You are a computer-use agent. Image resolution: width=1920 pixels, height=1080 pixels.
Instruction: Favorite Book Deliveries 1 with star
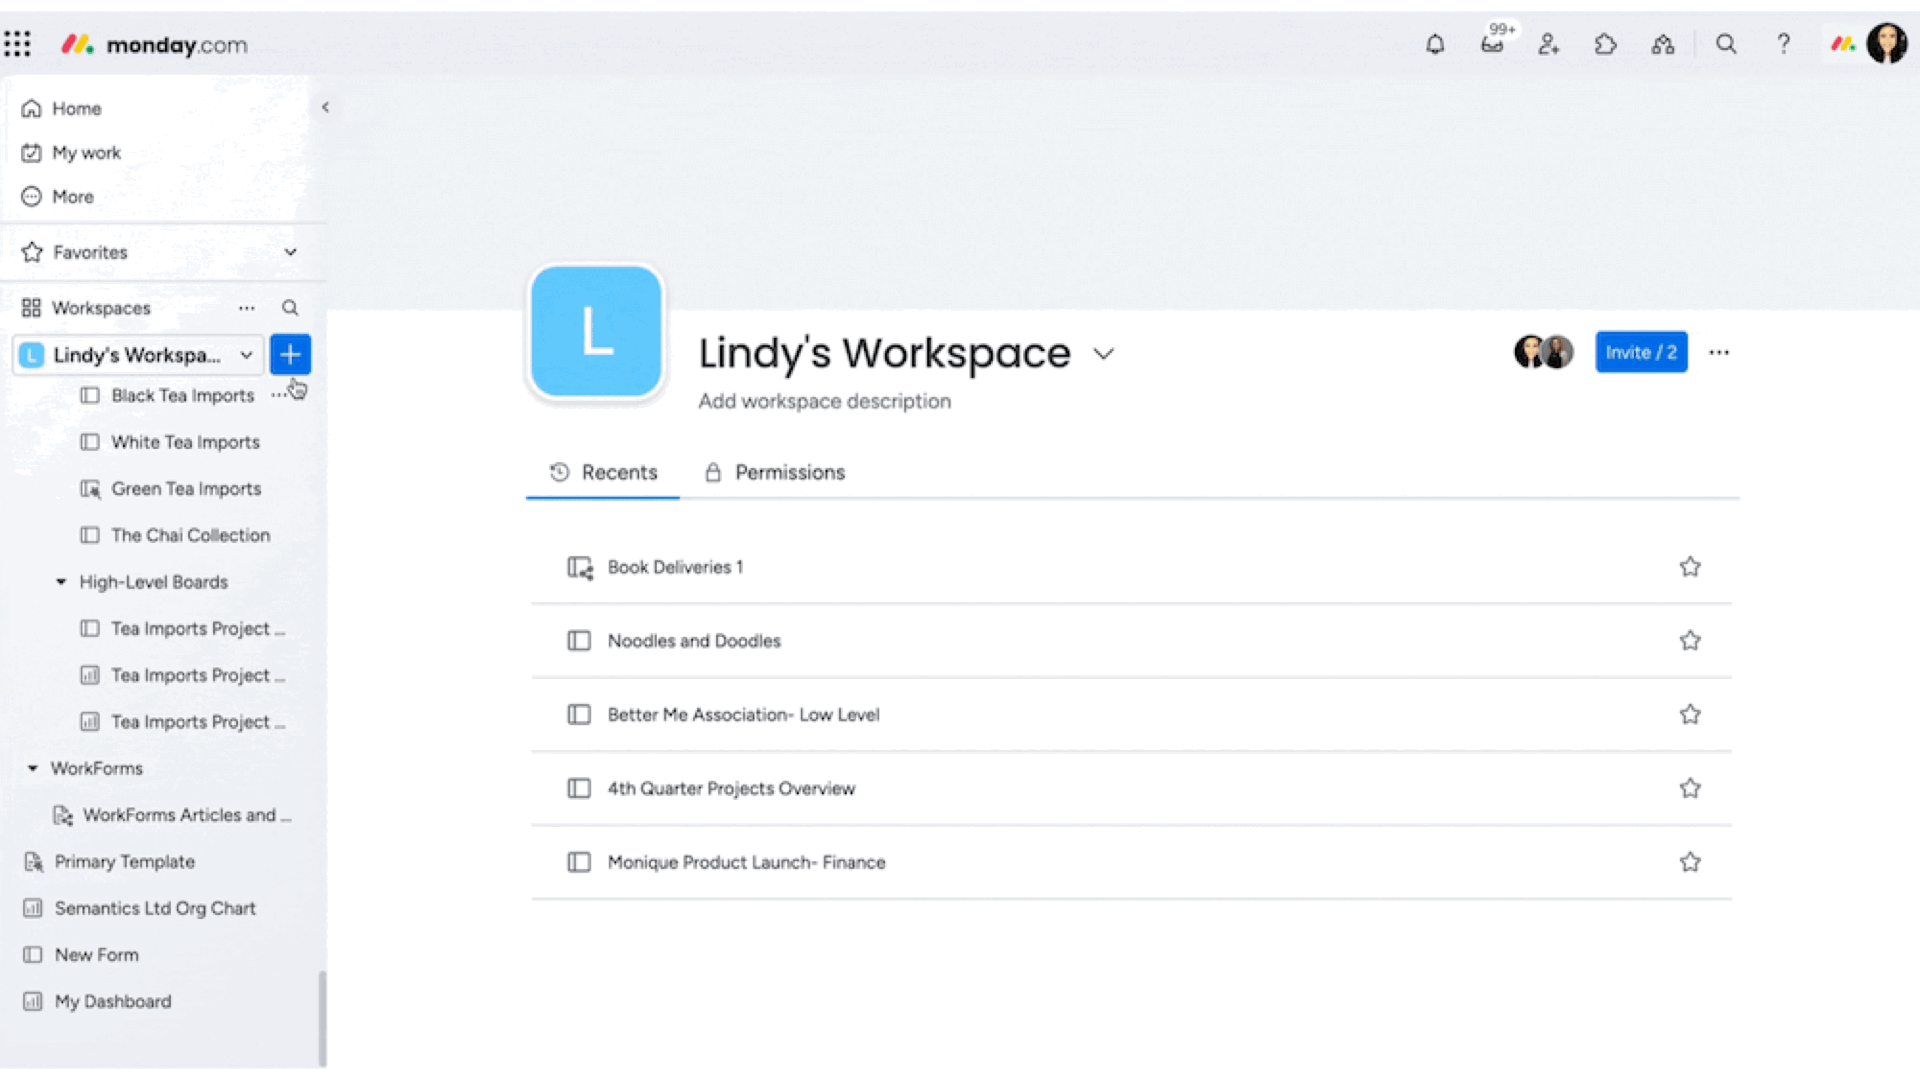[1690, 567]
